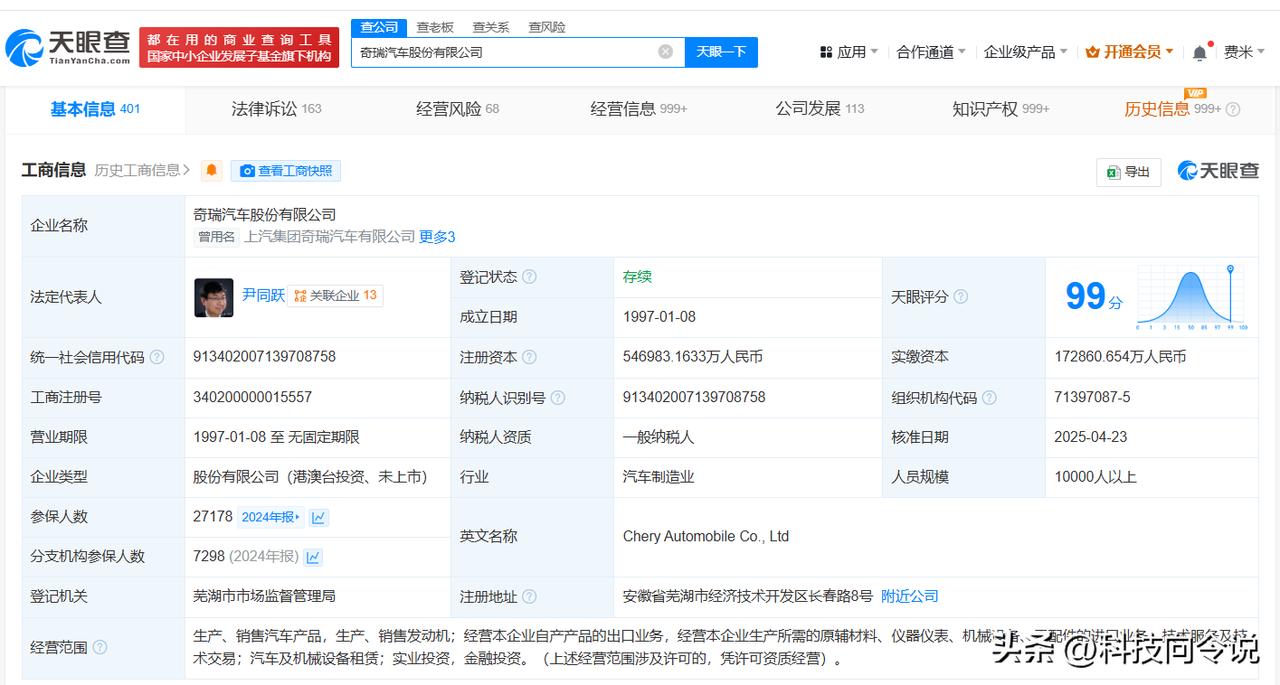Open 经营风险 tab

[x=457, y=109]
